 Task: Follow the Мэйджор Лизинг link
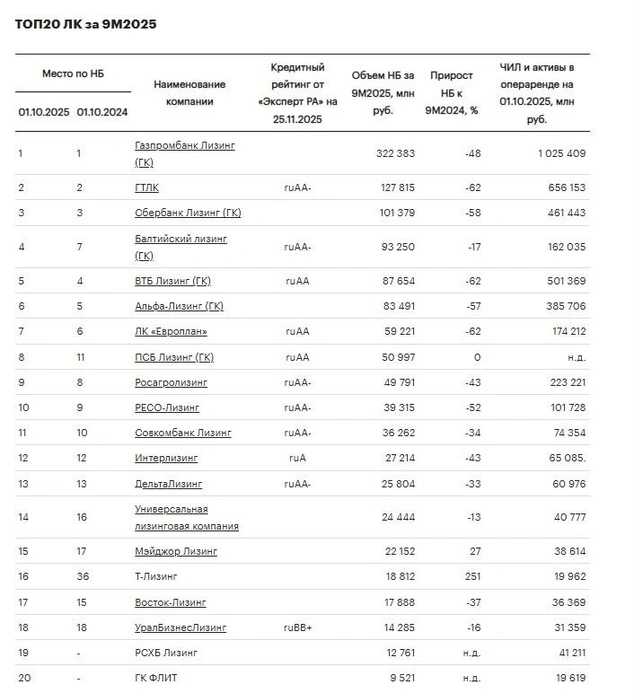176,551
